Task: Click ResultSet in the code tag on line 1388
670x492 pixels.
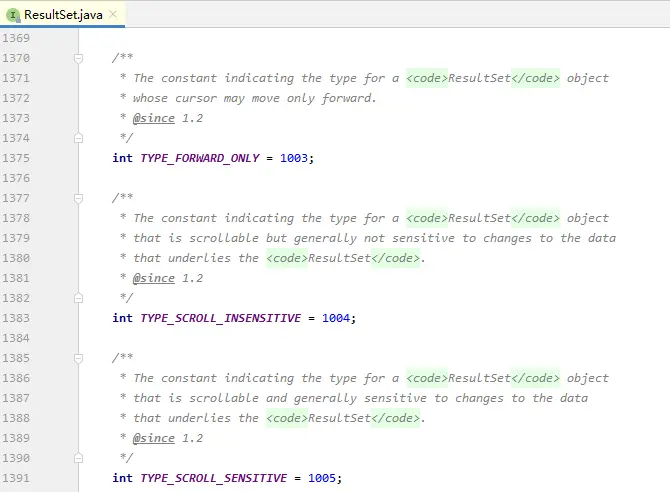Action: (339, 418)
